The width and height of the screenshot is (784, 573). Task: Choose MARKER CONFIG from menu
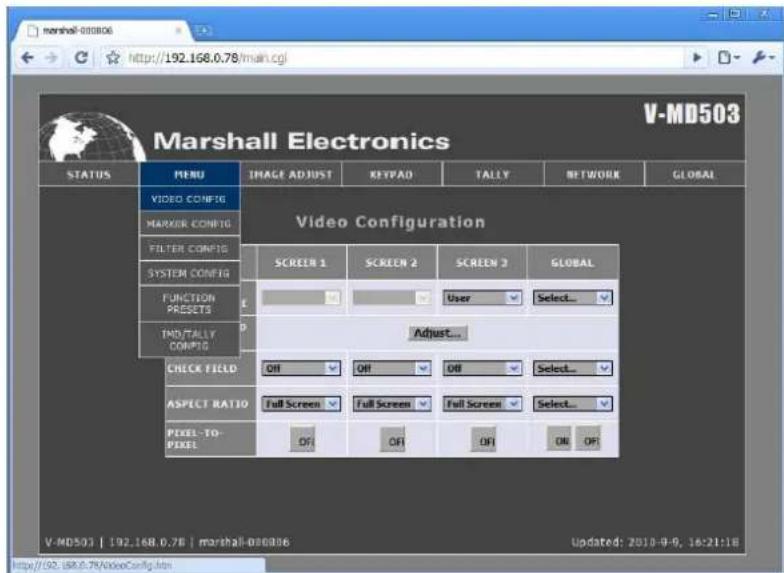190,224
